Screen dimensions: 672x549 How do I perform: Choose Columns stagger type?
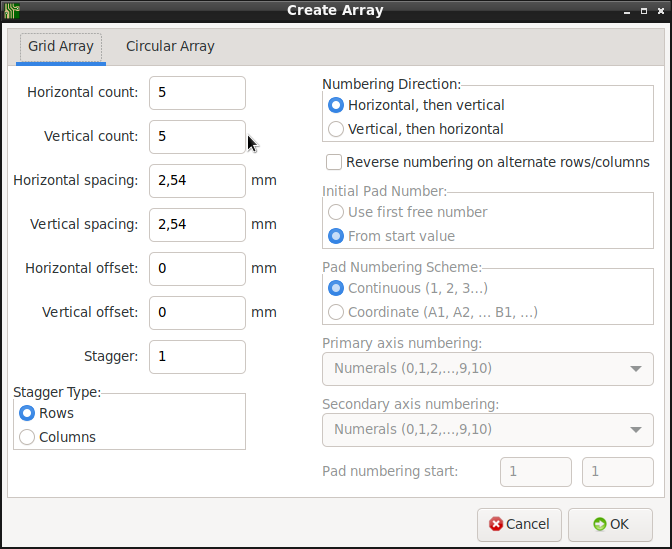(x=57, y=437)
